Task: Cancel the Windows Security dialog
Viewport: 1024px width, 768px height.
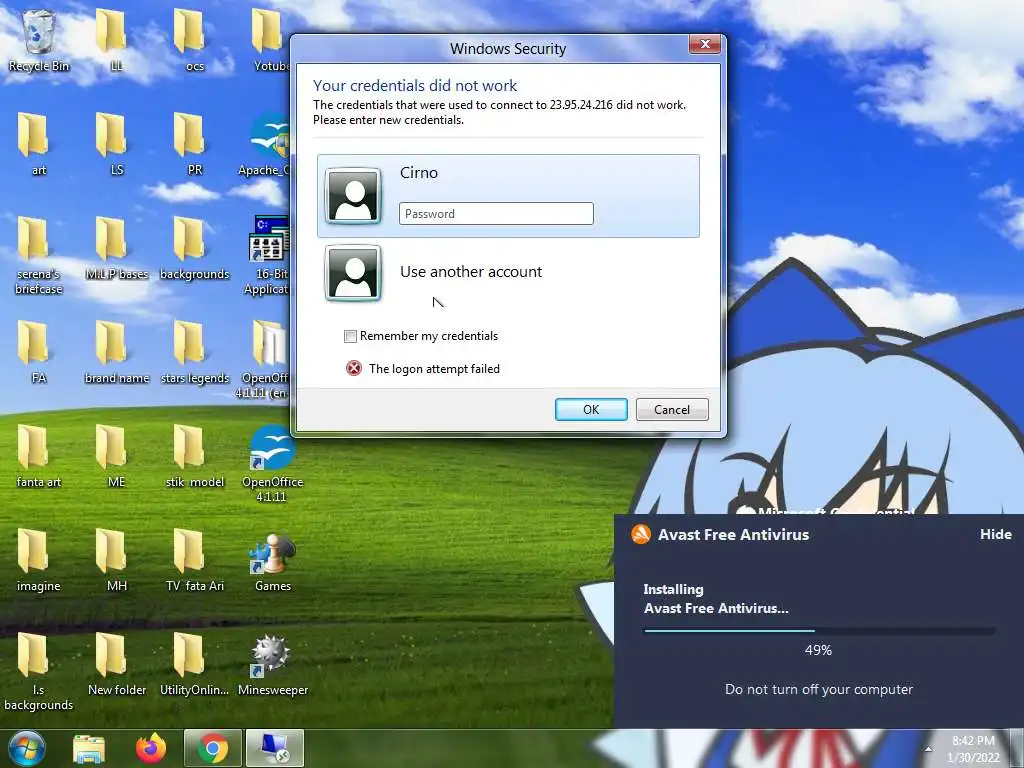Action: (672, 409)
